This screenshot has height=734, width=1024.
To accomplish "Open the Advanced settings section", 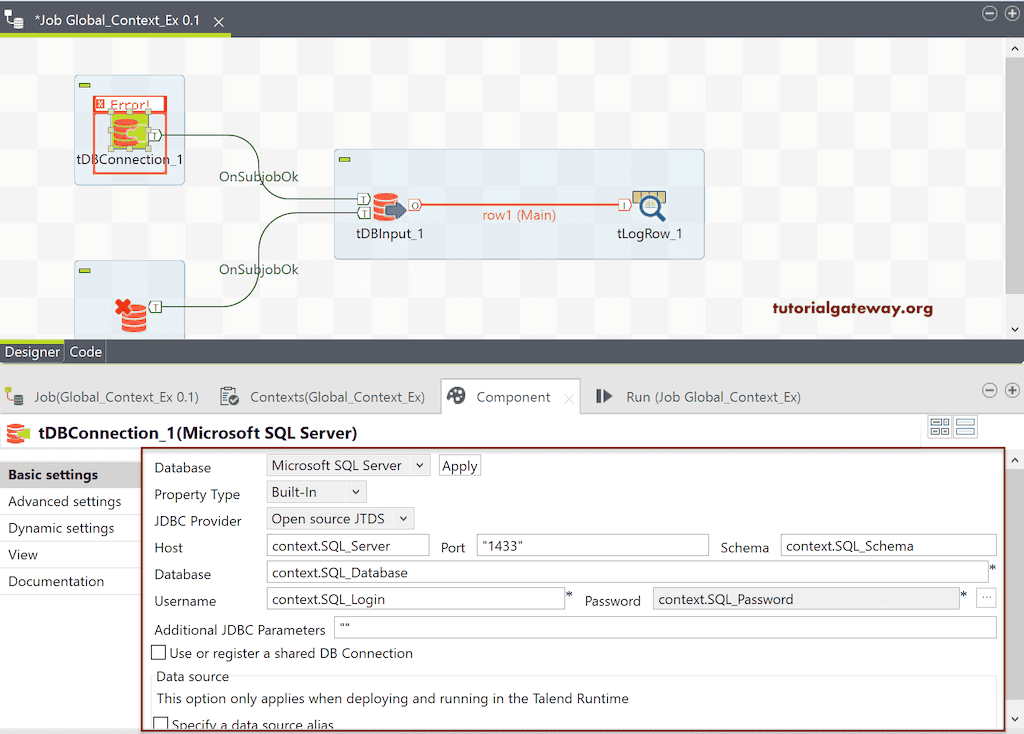I will [62, 501].
